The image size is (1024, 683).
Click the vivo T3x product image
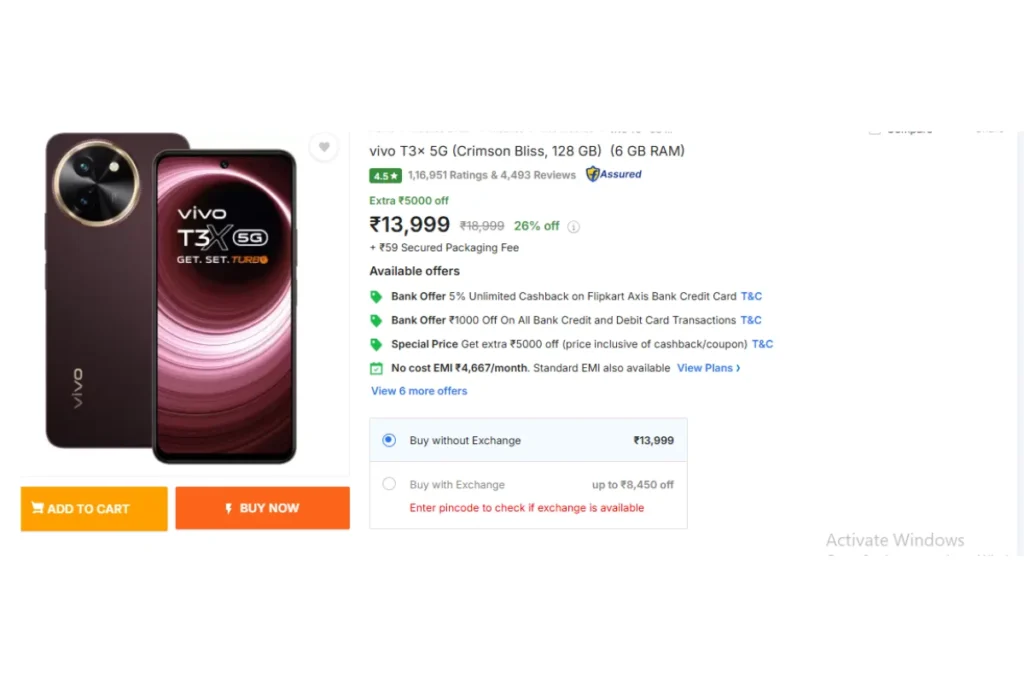171,298
